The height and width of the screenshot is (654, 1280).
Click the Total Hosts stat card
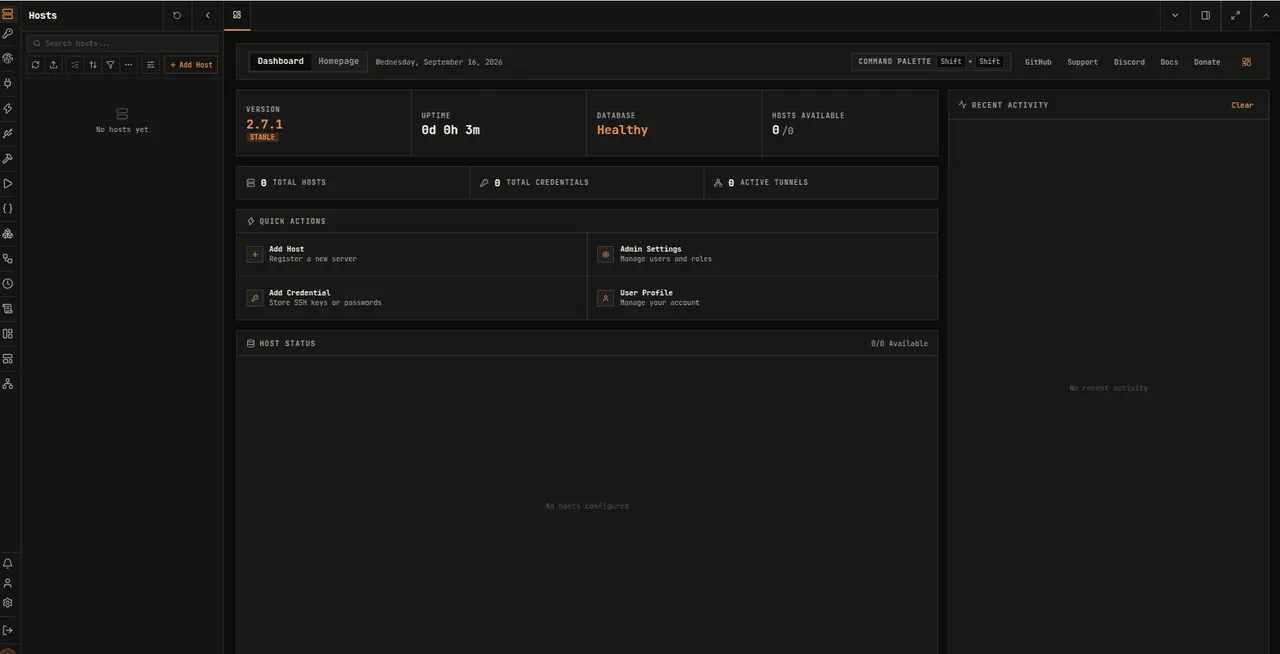(x=353, y=183)
